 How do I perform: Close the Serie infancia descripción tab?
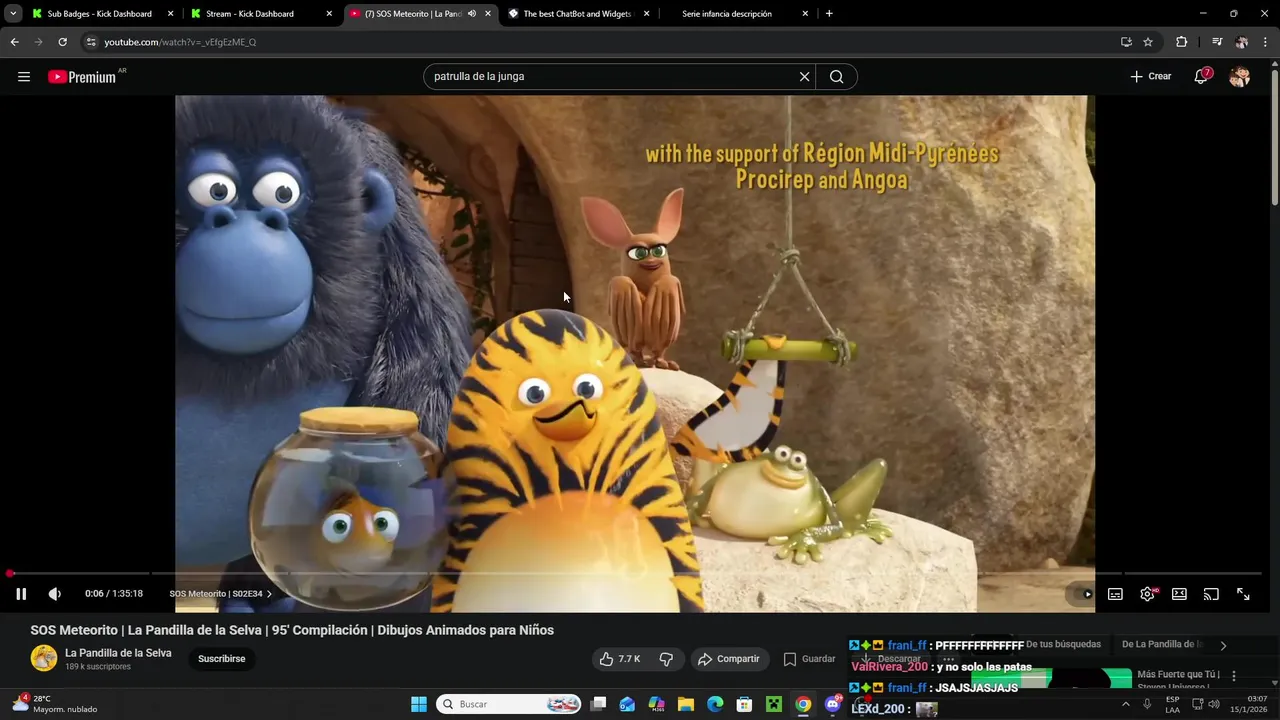805,14
